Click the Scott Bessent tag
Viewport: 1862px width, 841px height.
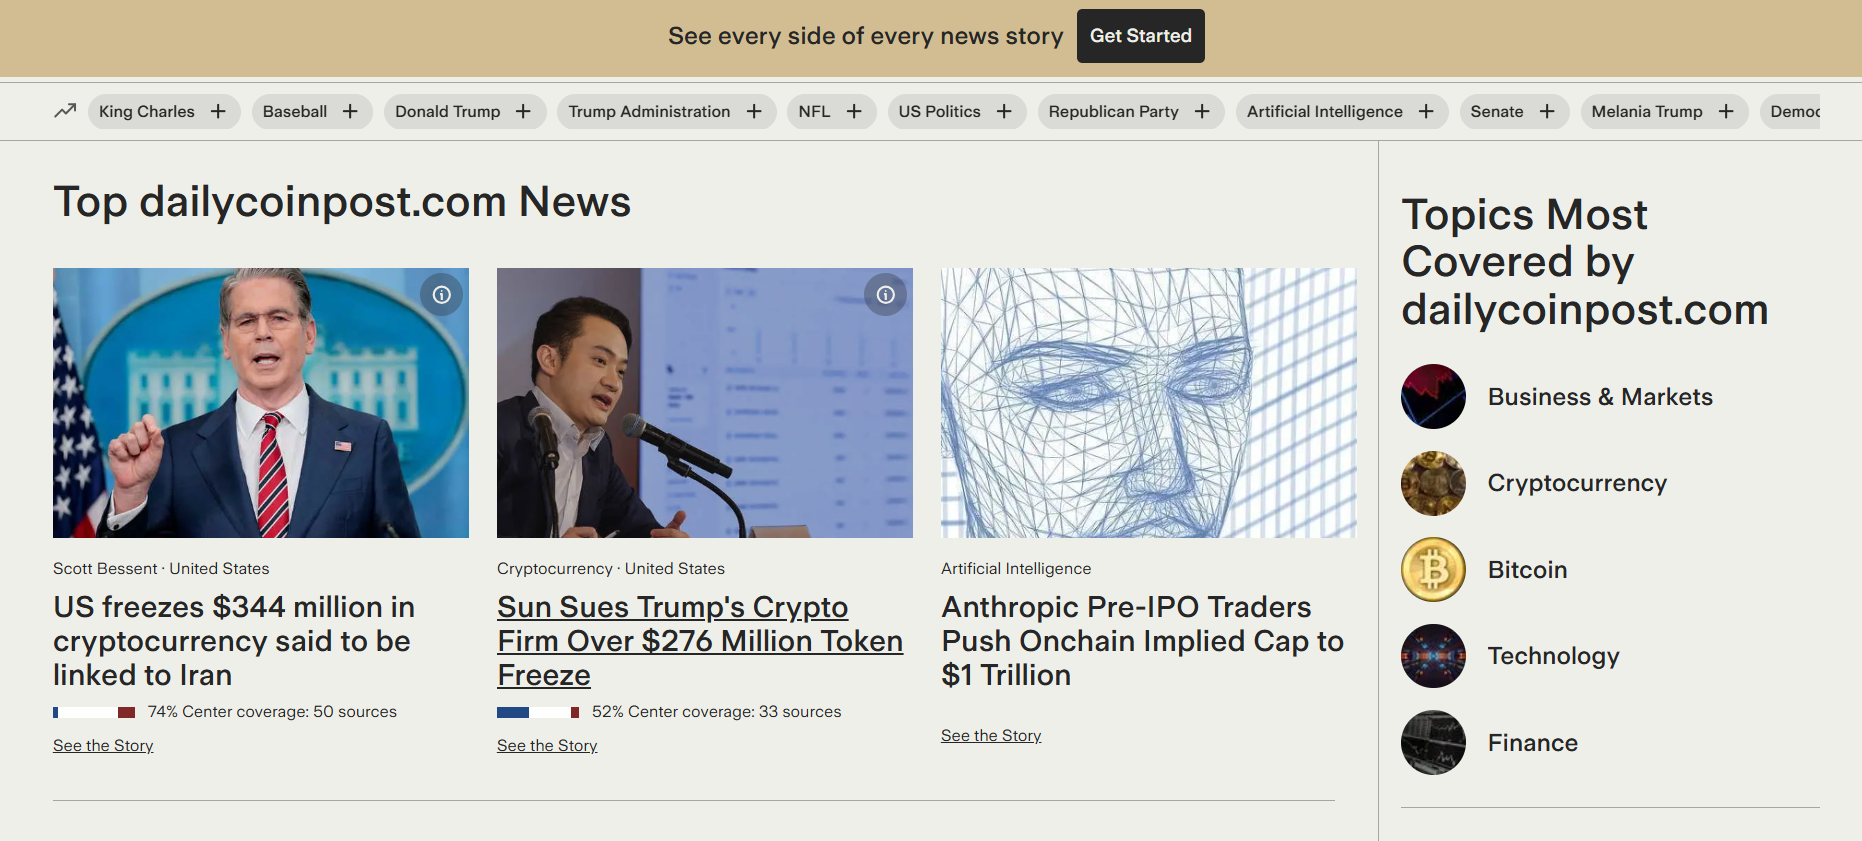(105, 568)
